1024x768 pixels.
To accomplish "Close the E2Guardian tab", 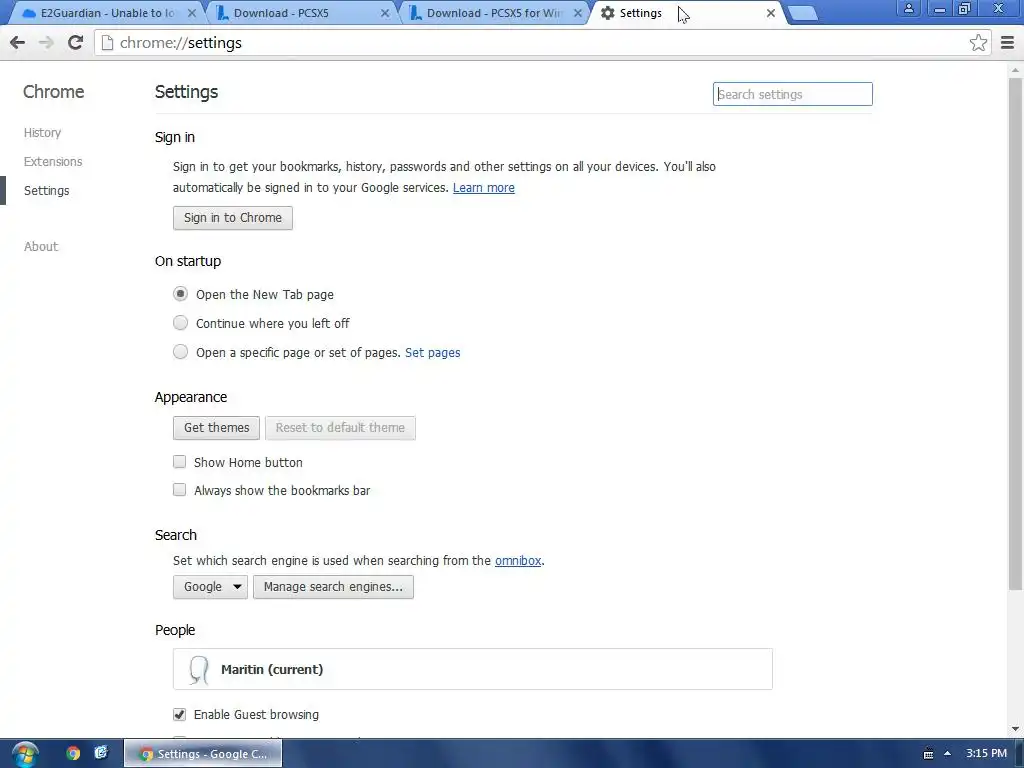I will click(x=192, y=13).
